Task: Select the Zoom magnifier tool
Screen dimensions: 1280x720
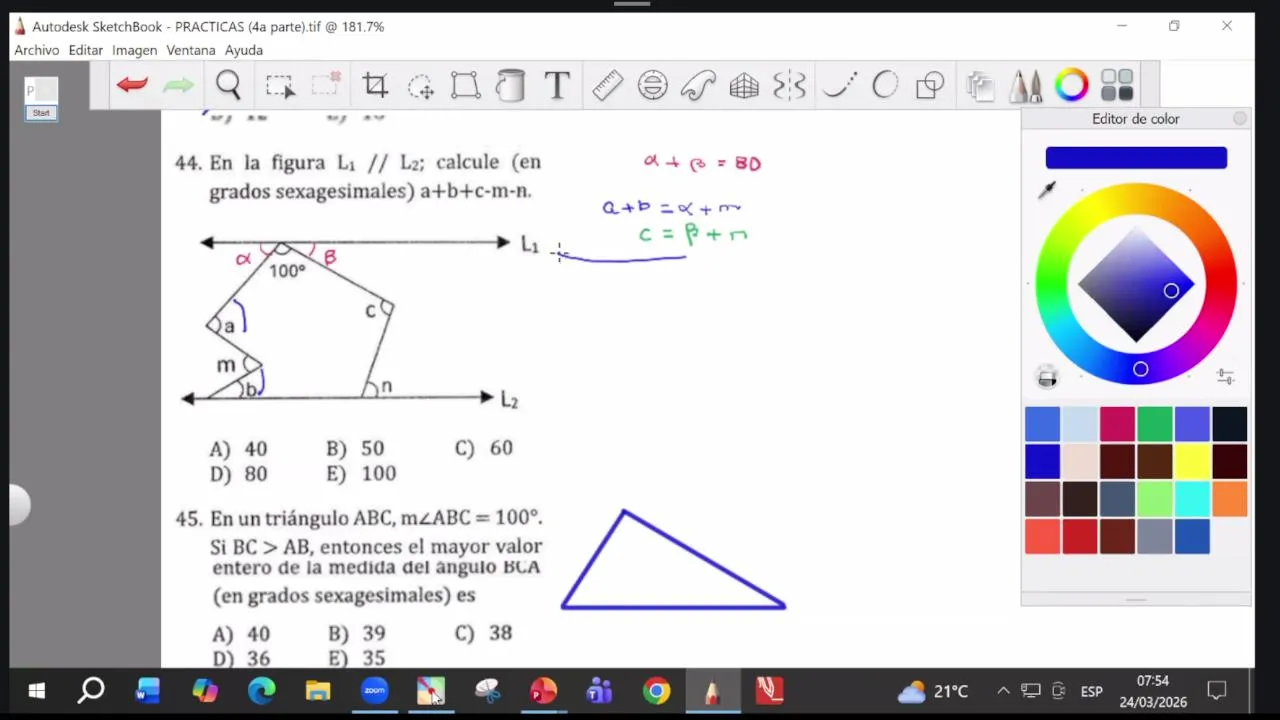Action: [x=228, y=86]
